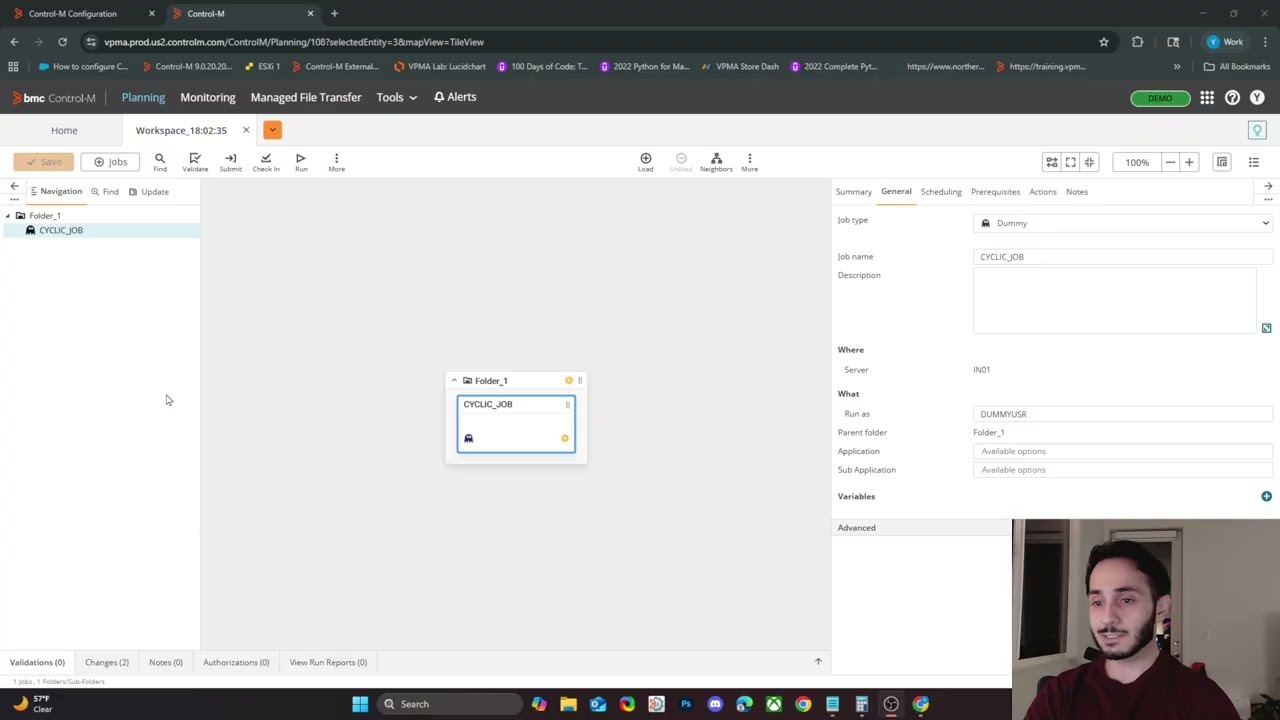1280x720 pixels.
Task: Submit the workspace using the Submit icon
Action: (230, 162)
